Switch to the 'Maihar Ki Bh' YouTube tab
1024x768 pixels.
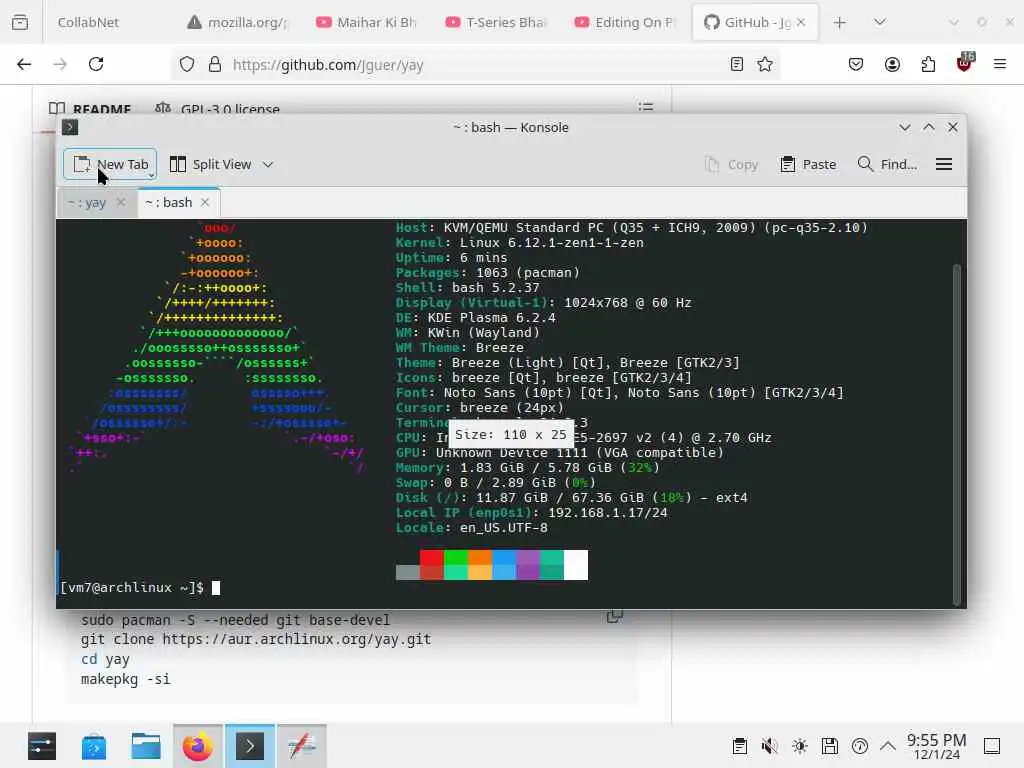click(x=367, y=22)
